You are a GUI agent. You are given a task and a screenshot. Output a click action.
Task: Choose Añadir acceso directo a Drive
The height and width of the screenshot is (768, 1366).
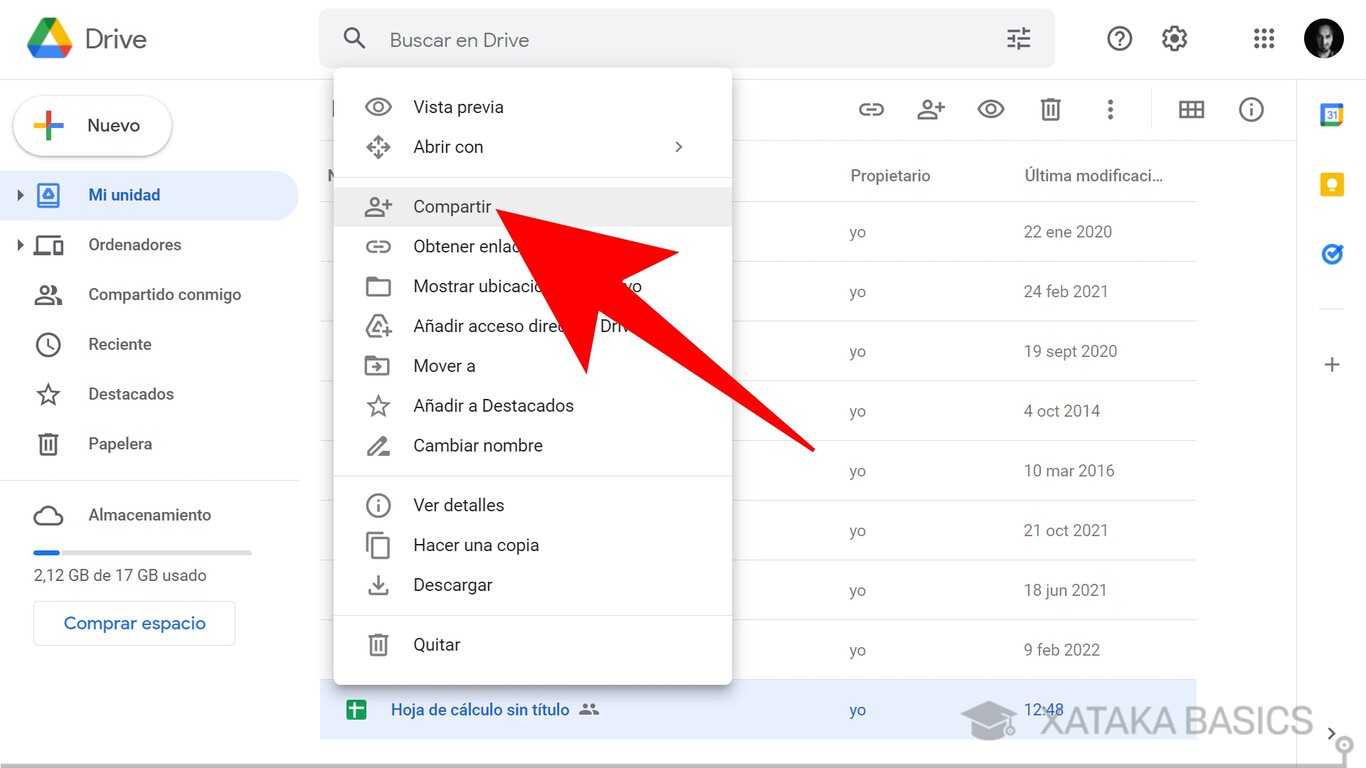point(532,326)
